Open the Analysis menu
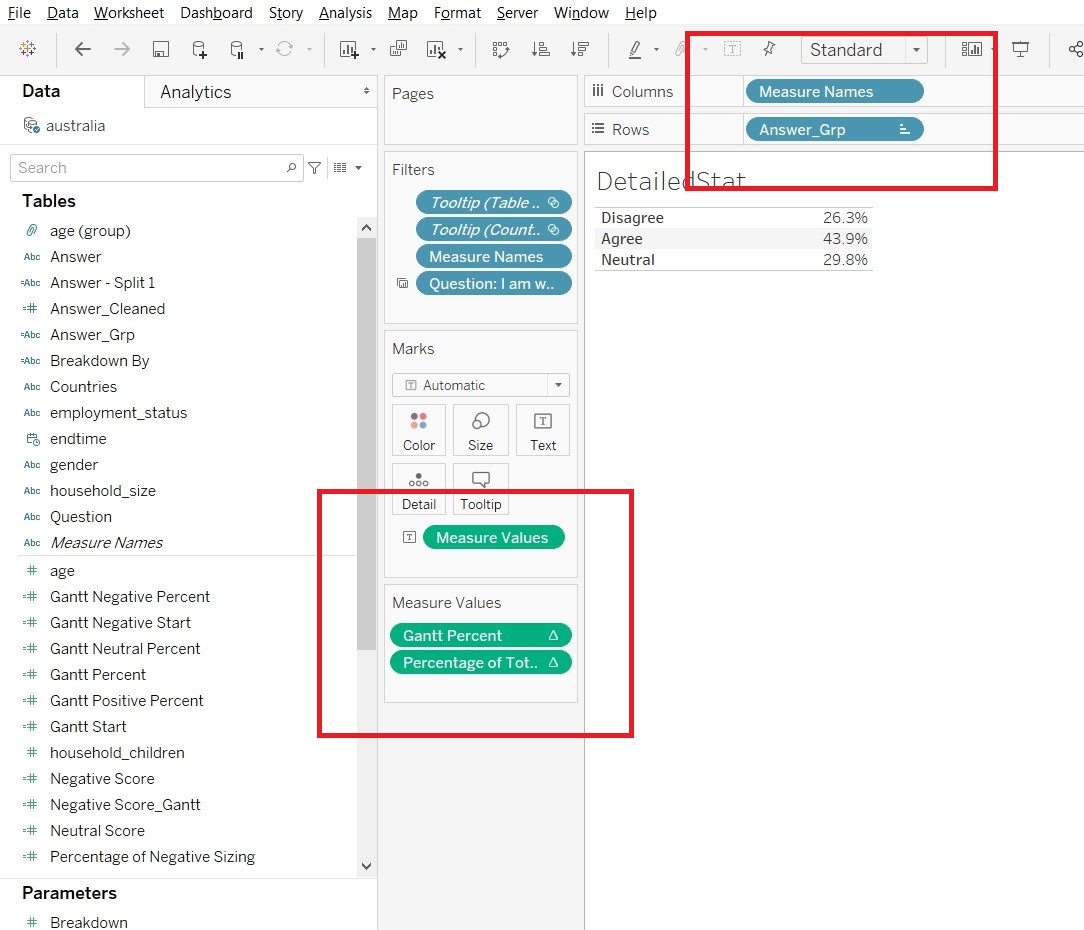Viewport: 1084px width, 930px height. click(x=345, y=13)
